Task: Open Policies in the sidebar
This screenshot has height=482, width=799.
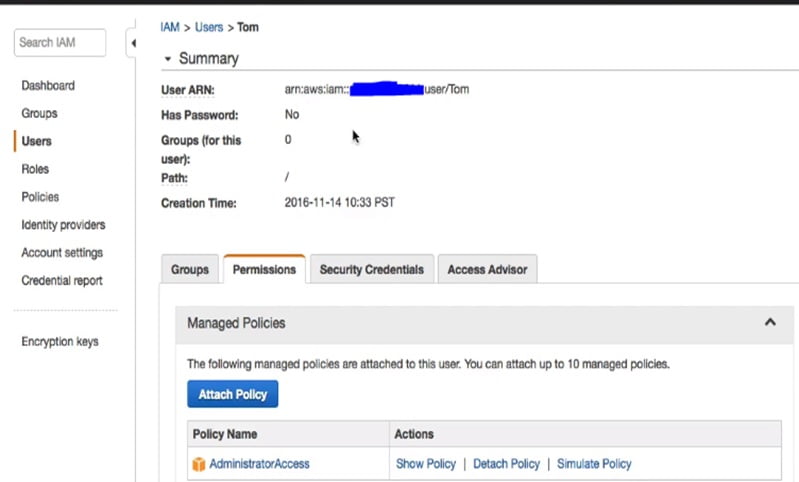Action: point(40,197)
